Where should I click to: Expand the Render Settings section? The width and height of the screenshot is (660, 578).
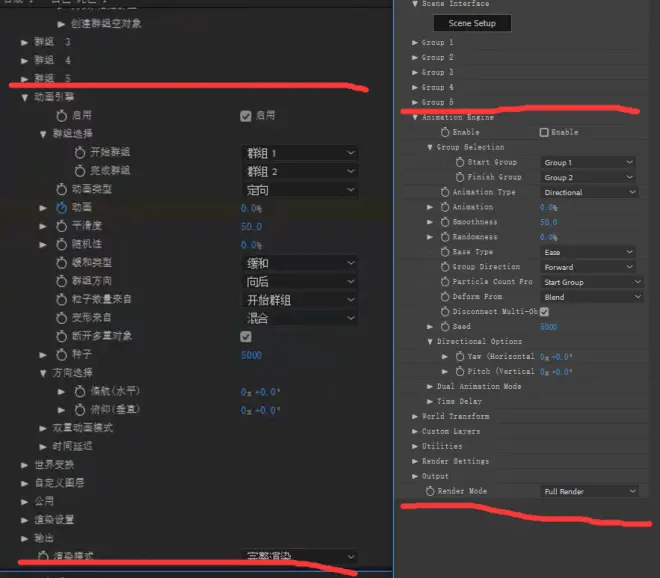(x=415, y=461)
